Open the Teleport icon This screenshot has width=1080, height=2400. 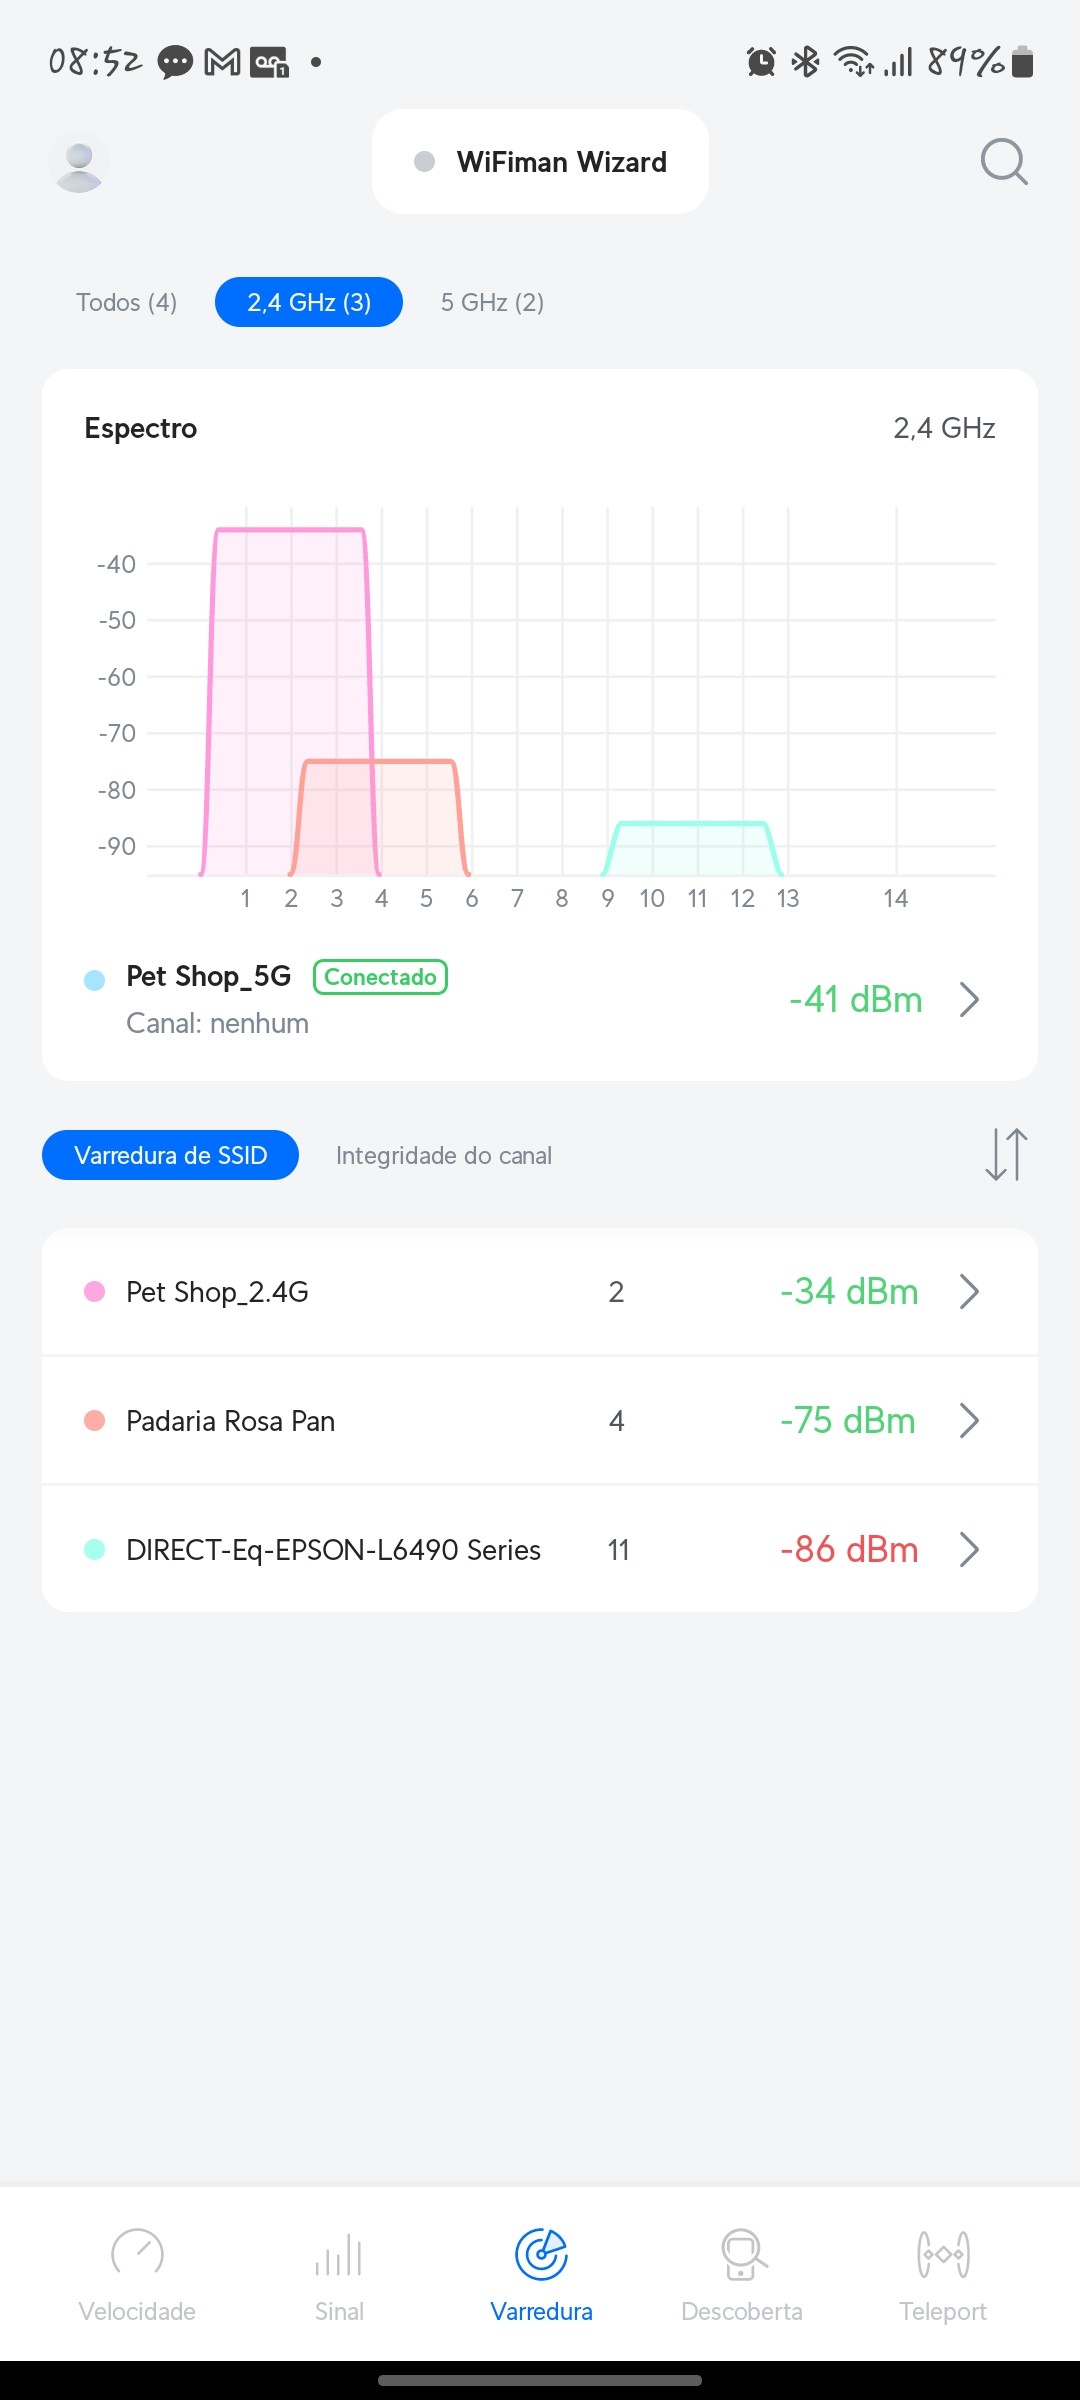pos(943,2255)
